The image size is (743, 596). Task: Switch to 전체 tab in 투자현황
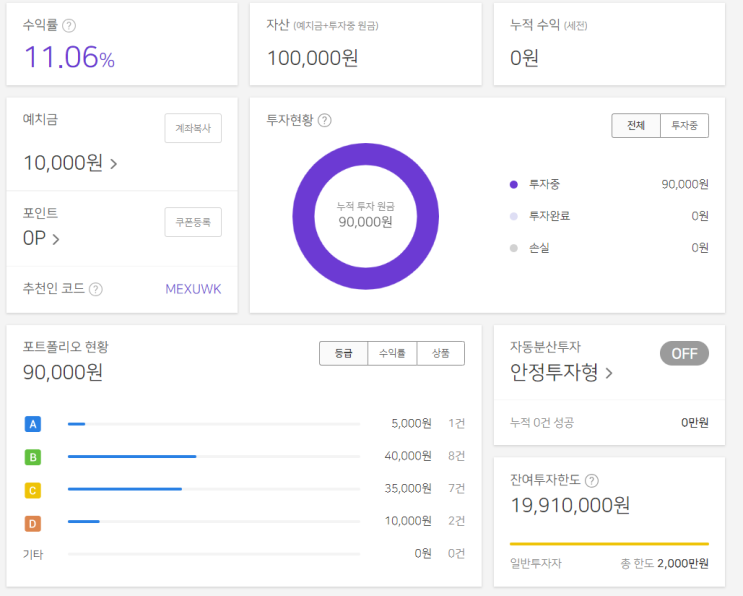635,126
